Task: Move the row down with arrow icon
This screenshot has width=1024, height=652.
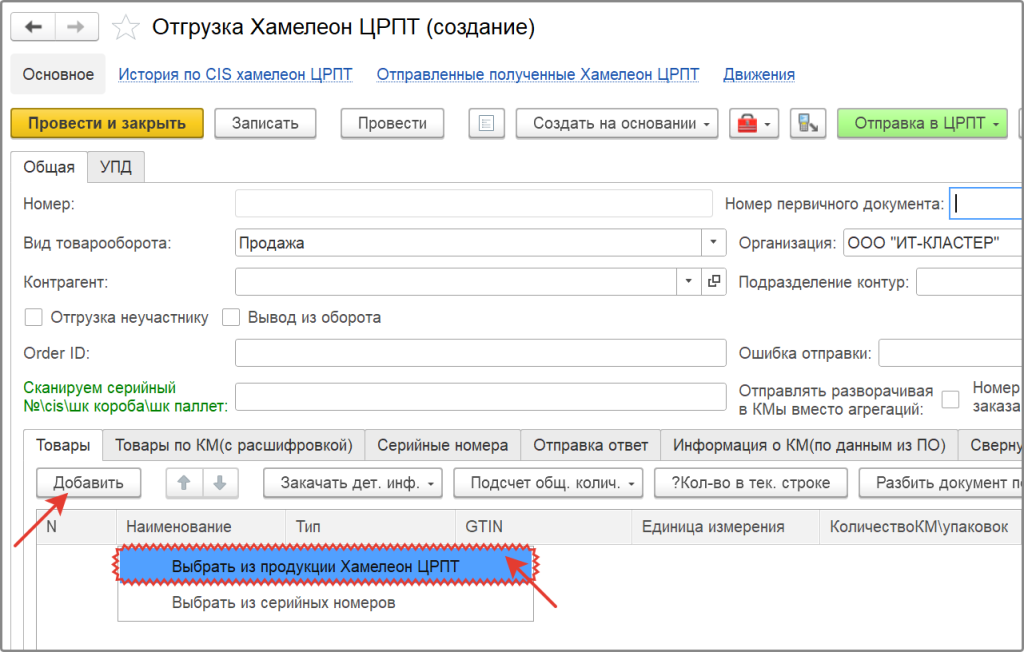Action: pos(220,483)
